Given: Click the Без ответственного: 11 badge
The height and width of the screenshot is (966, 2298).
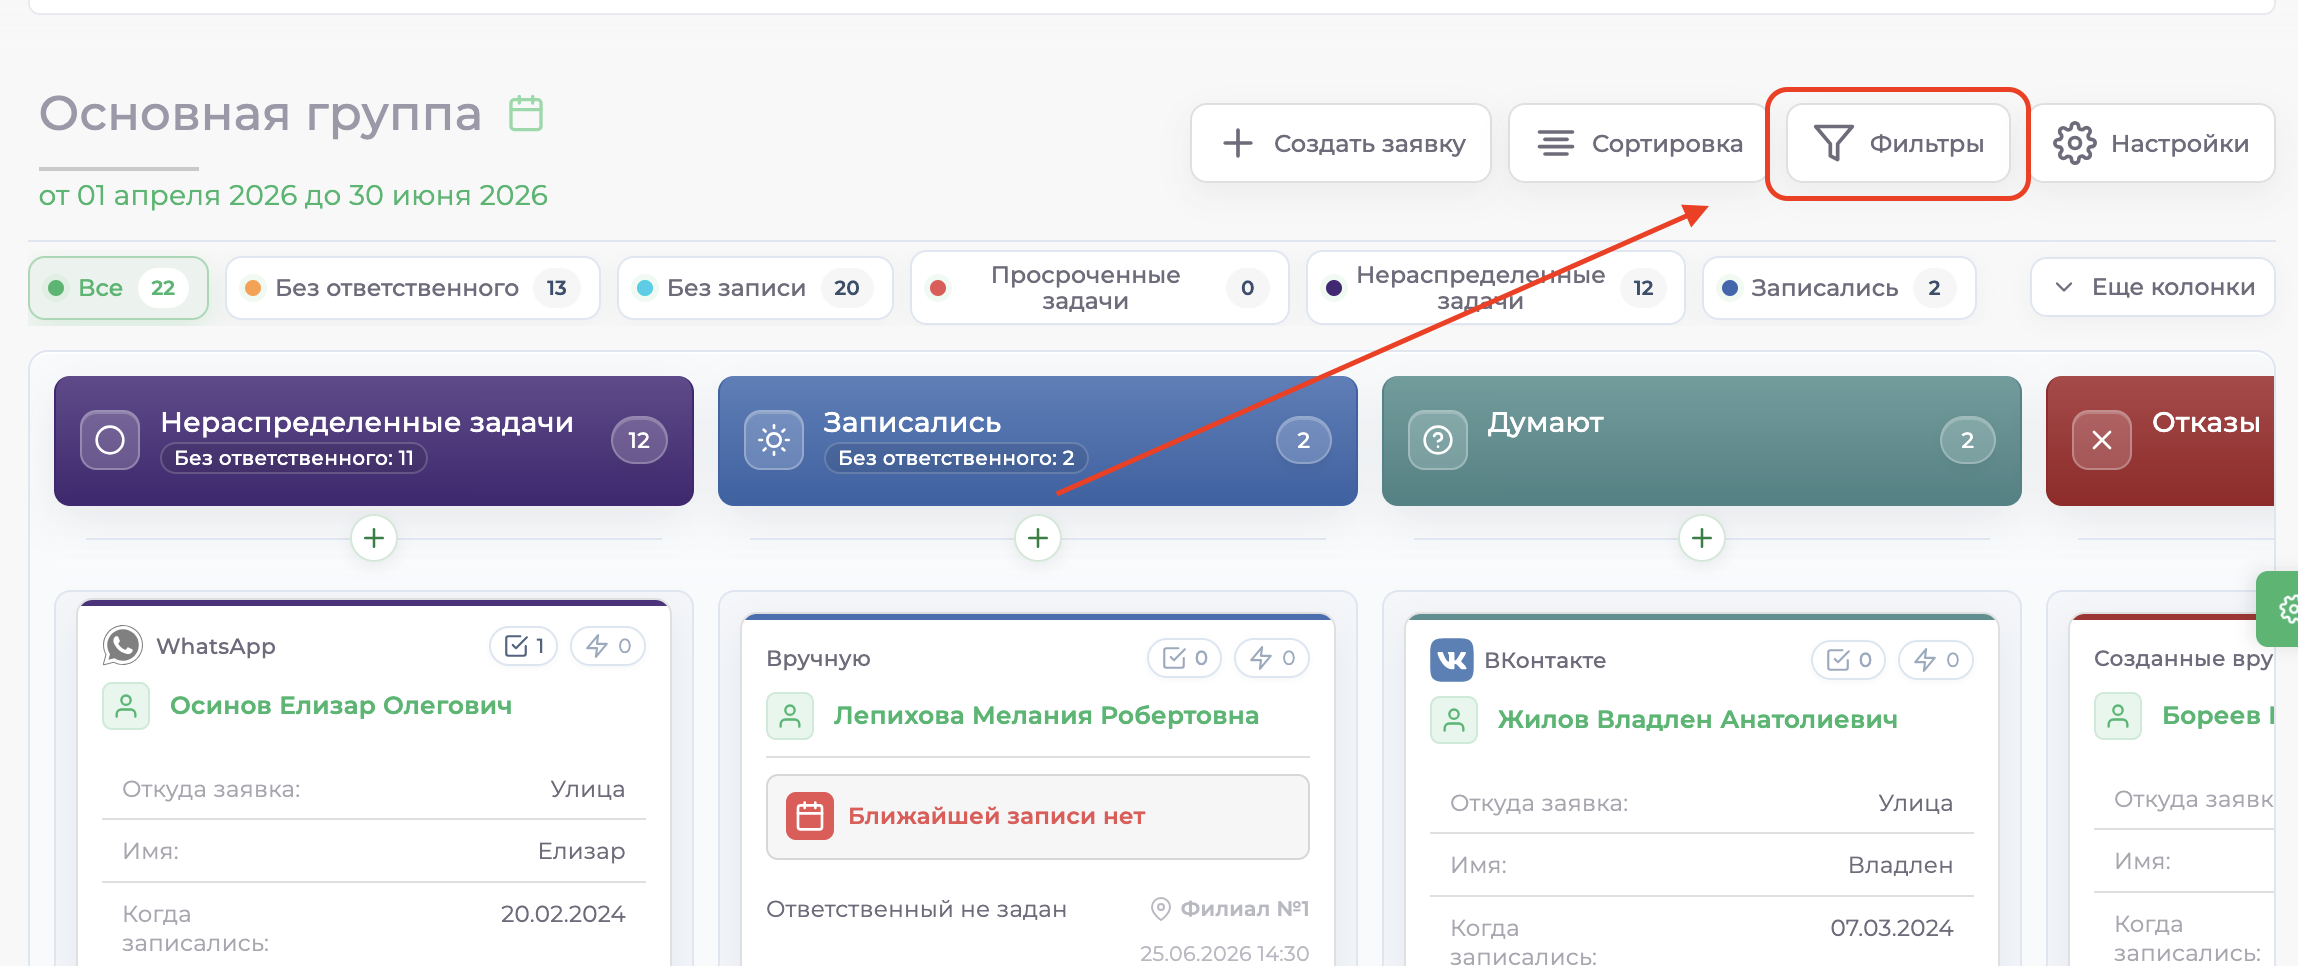Looking at the screenshot, I should click(294, 458).
